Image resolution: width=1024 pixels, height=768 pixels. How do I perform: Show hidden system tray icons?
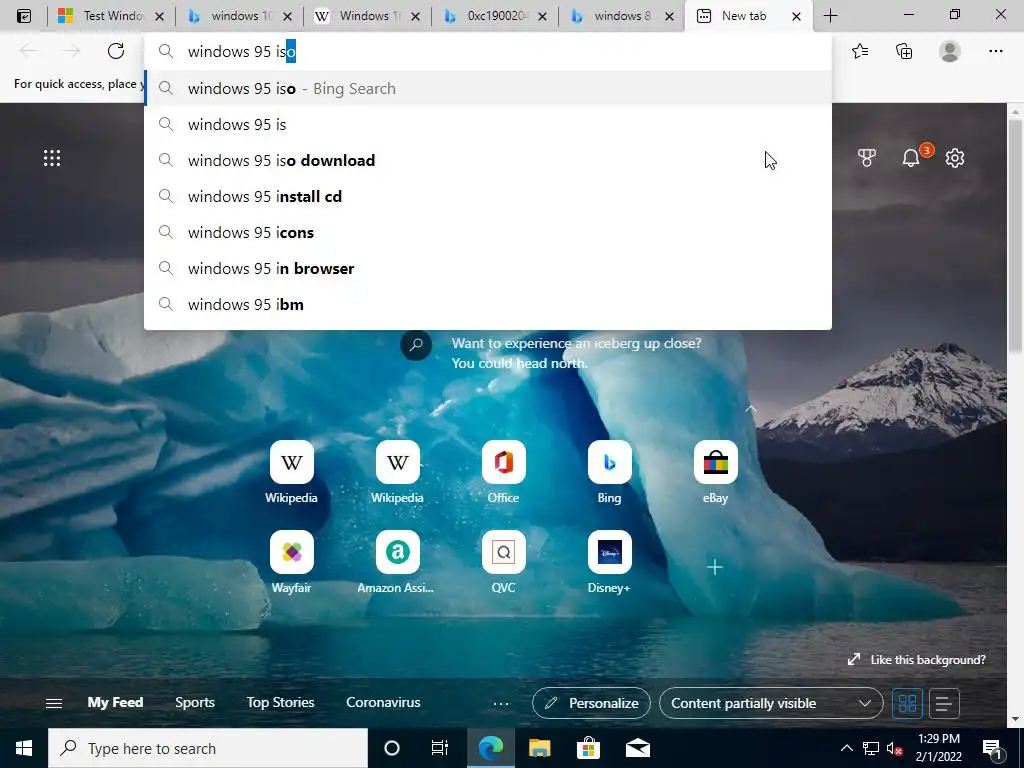click(x=846, y=748)
